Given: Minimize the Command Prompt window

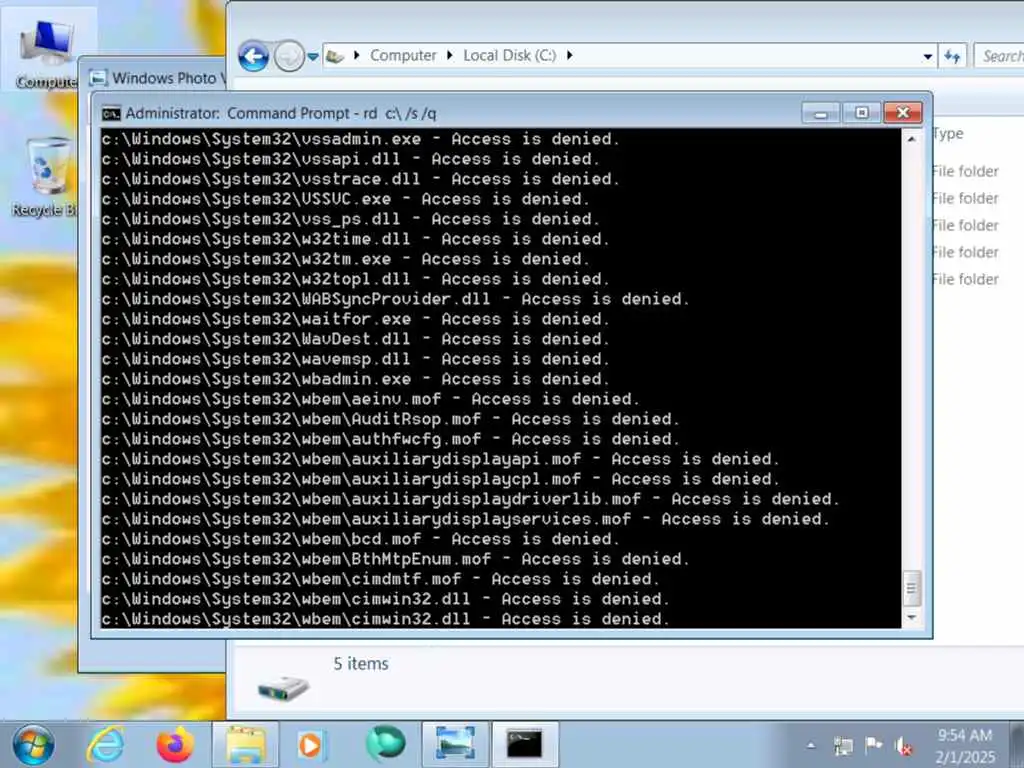Looking at the screenshot, I should click(x=821, y=113).
